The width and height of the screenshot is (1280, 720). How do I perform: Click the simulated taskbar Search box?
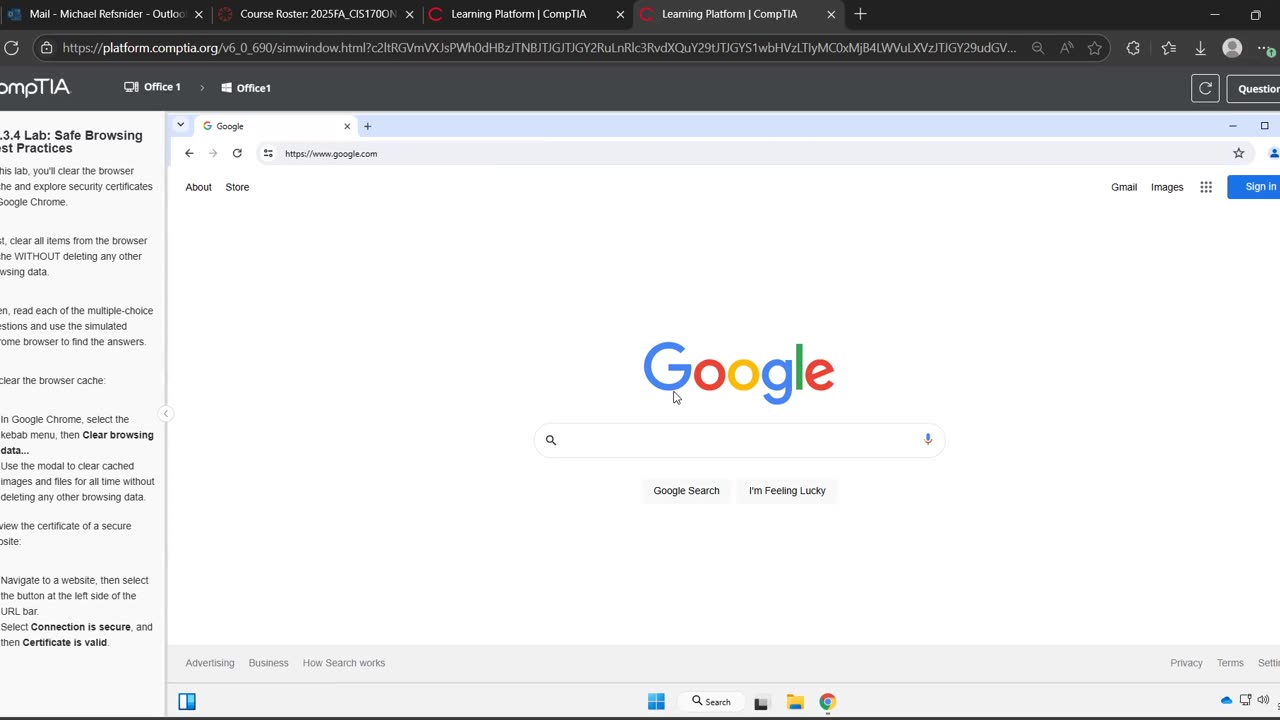coord(711,701)
